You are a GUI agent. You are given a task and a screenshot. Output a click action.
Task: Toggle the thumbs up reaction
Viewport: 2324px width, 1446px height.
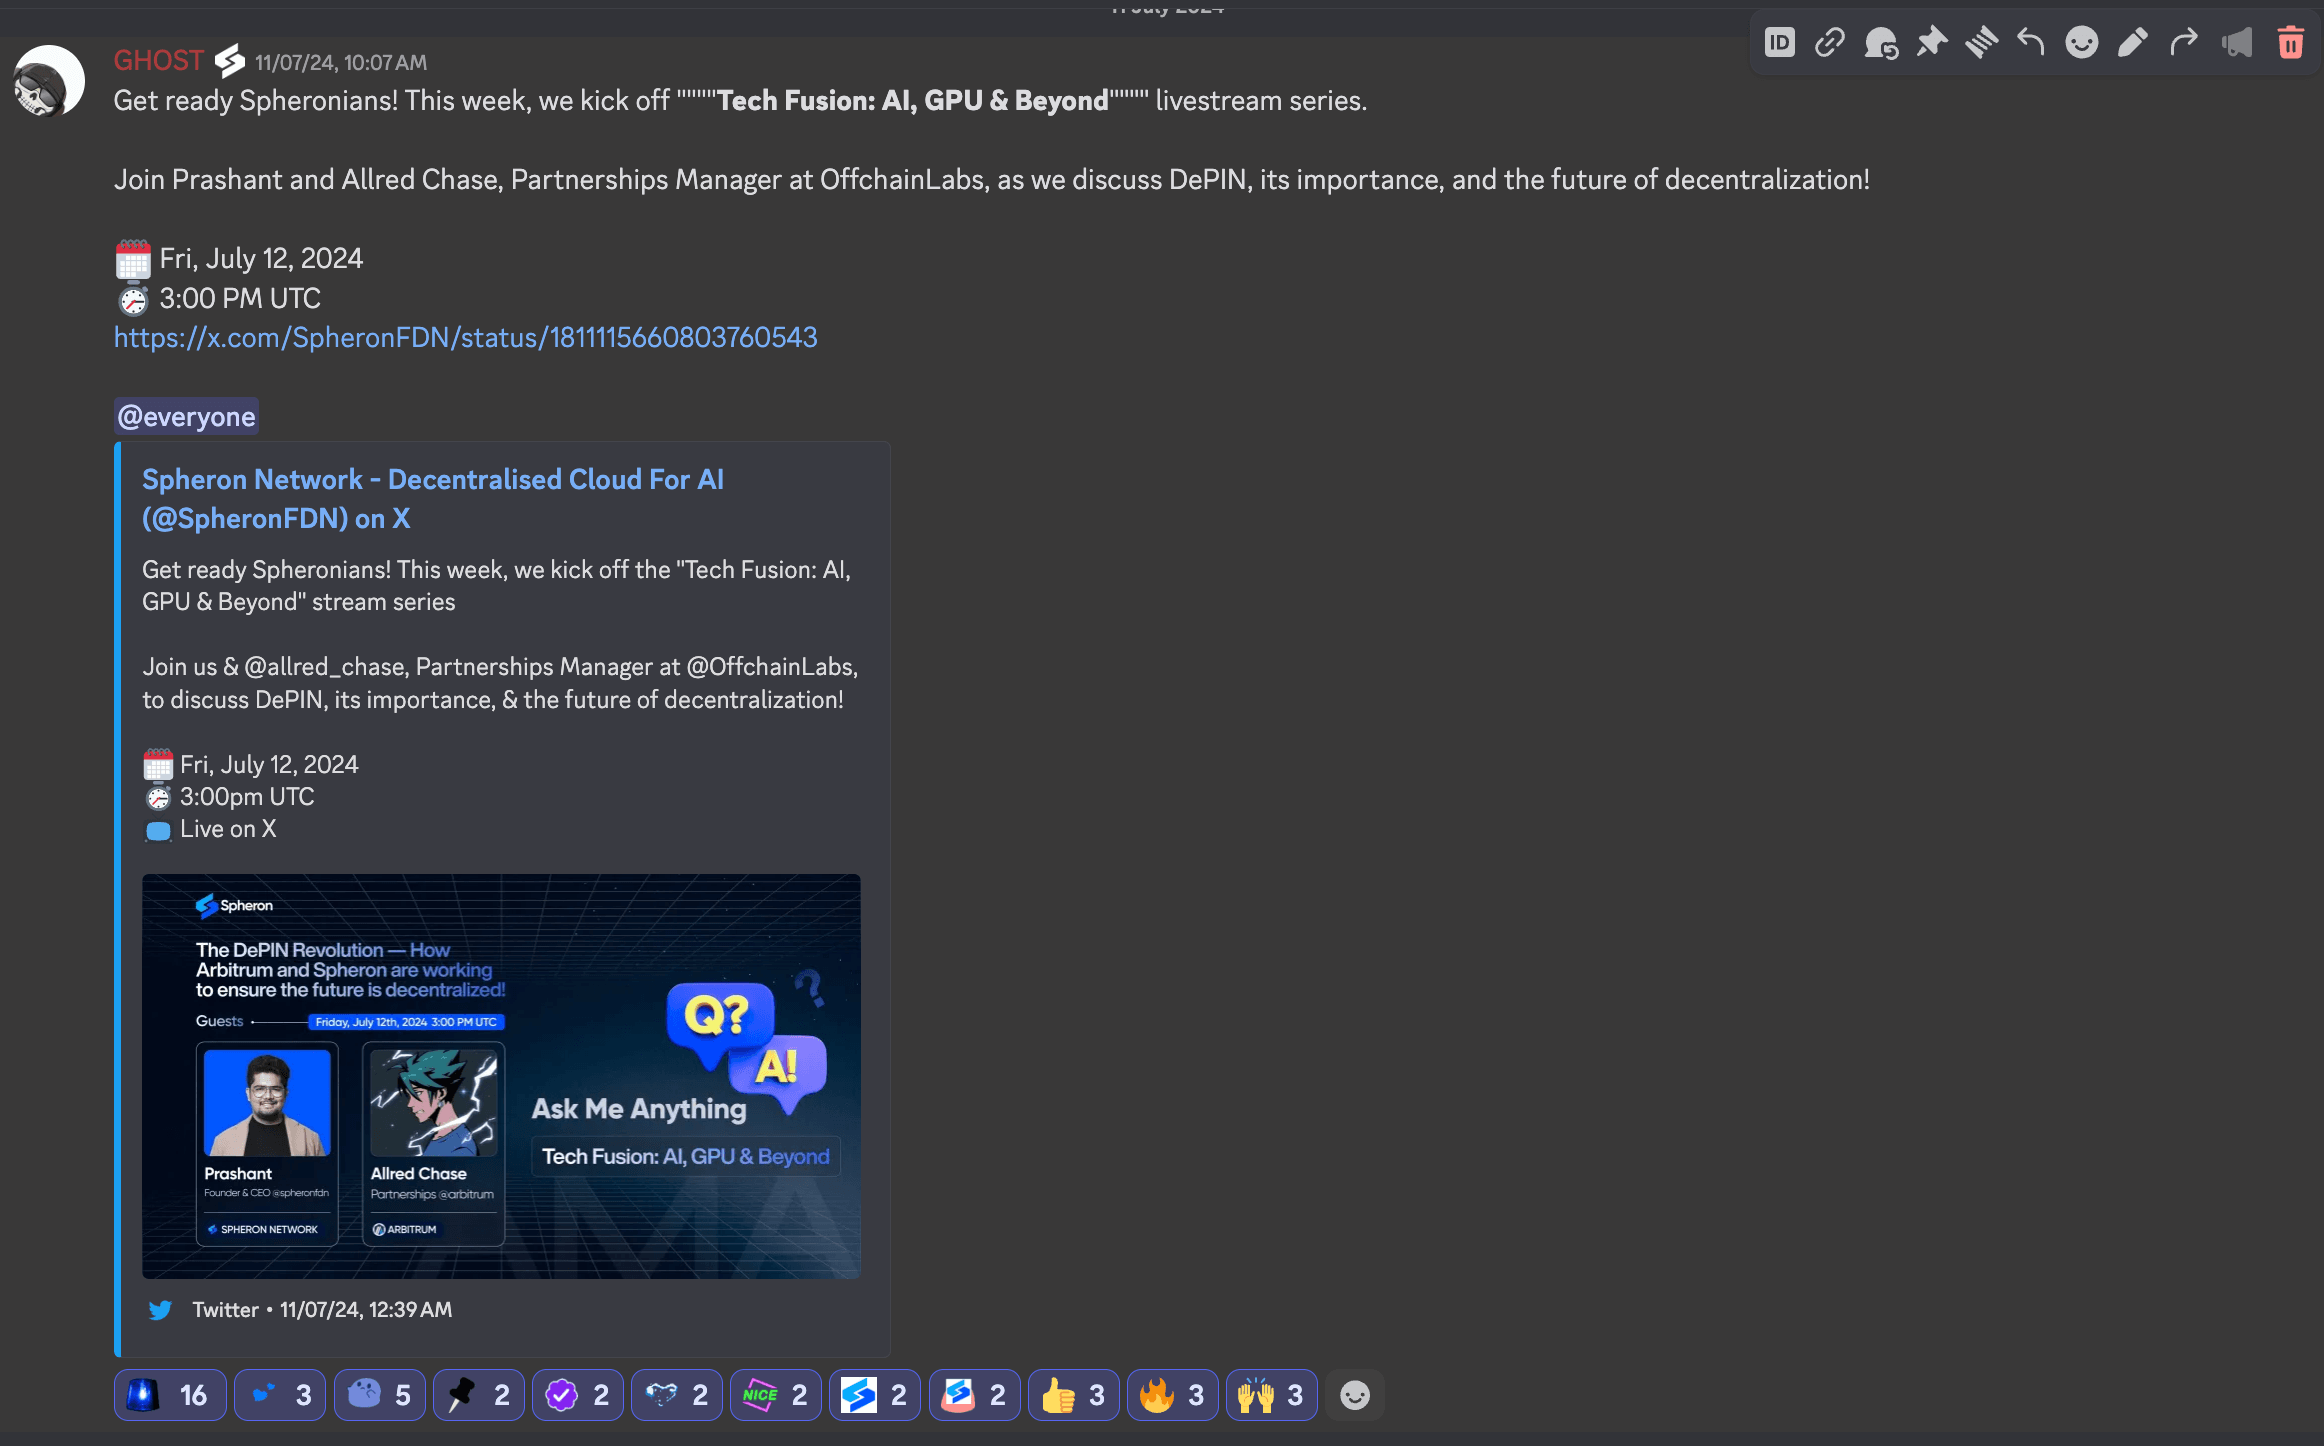pos(1073,1395)
